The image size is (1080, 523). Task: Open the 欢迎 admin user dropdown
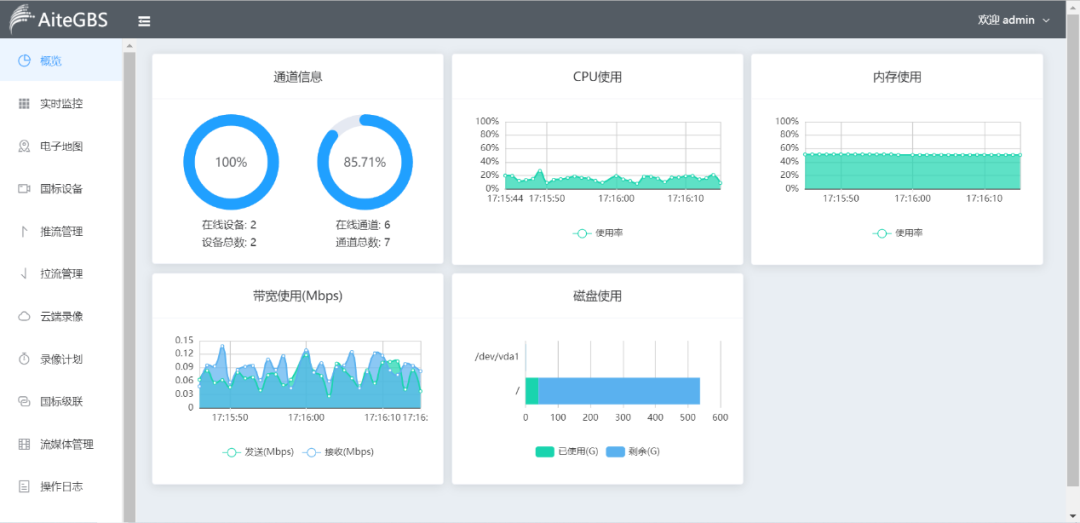[1013, 20]
